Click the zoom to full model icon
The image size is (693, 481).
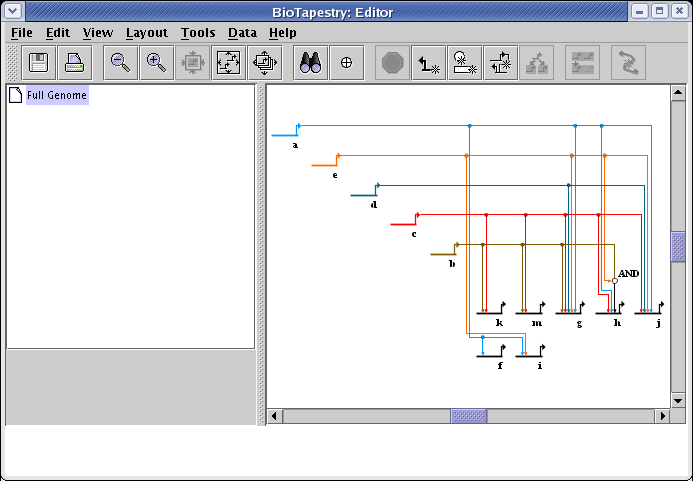[x=228, y=63]
